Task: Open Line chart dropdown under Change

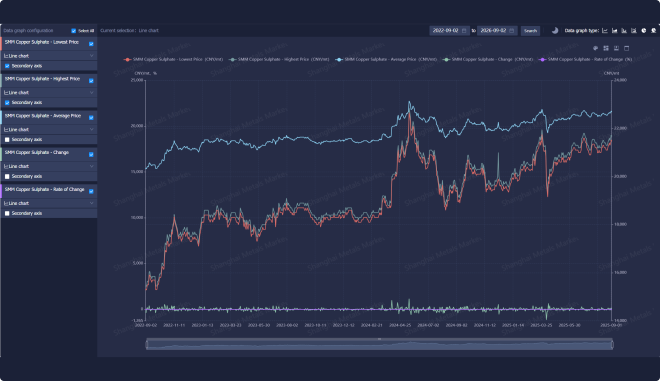Action: [49, 166]
